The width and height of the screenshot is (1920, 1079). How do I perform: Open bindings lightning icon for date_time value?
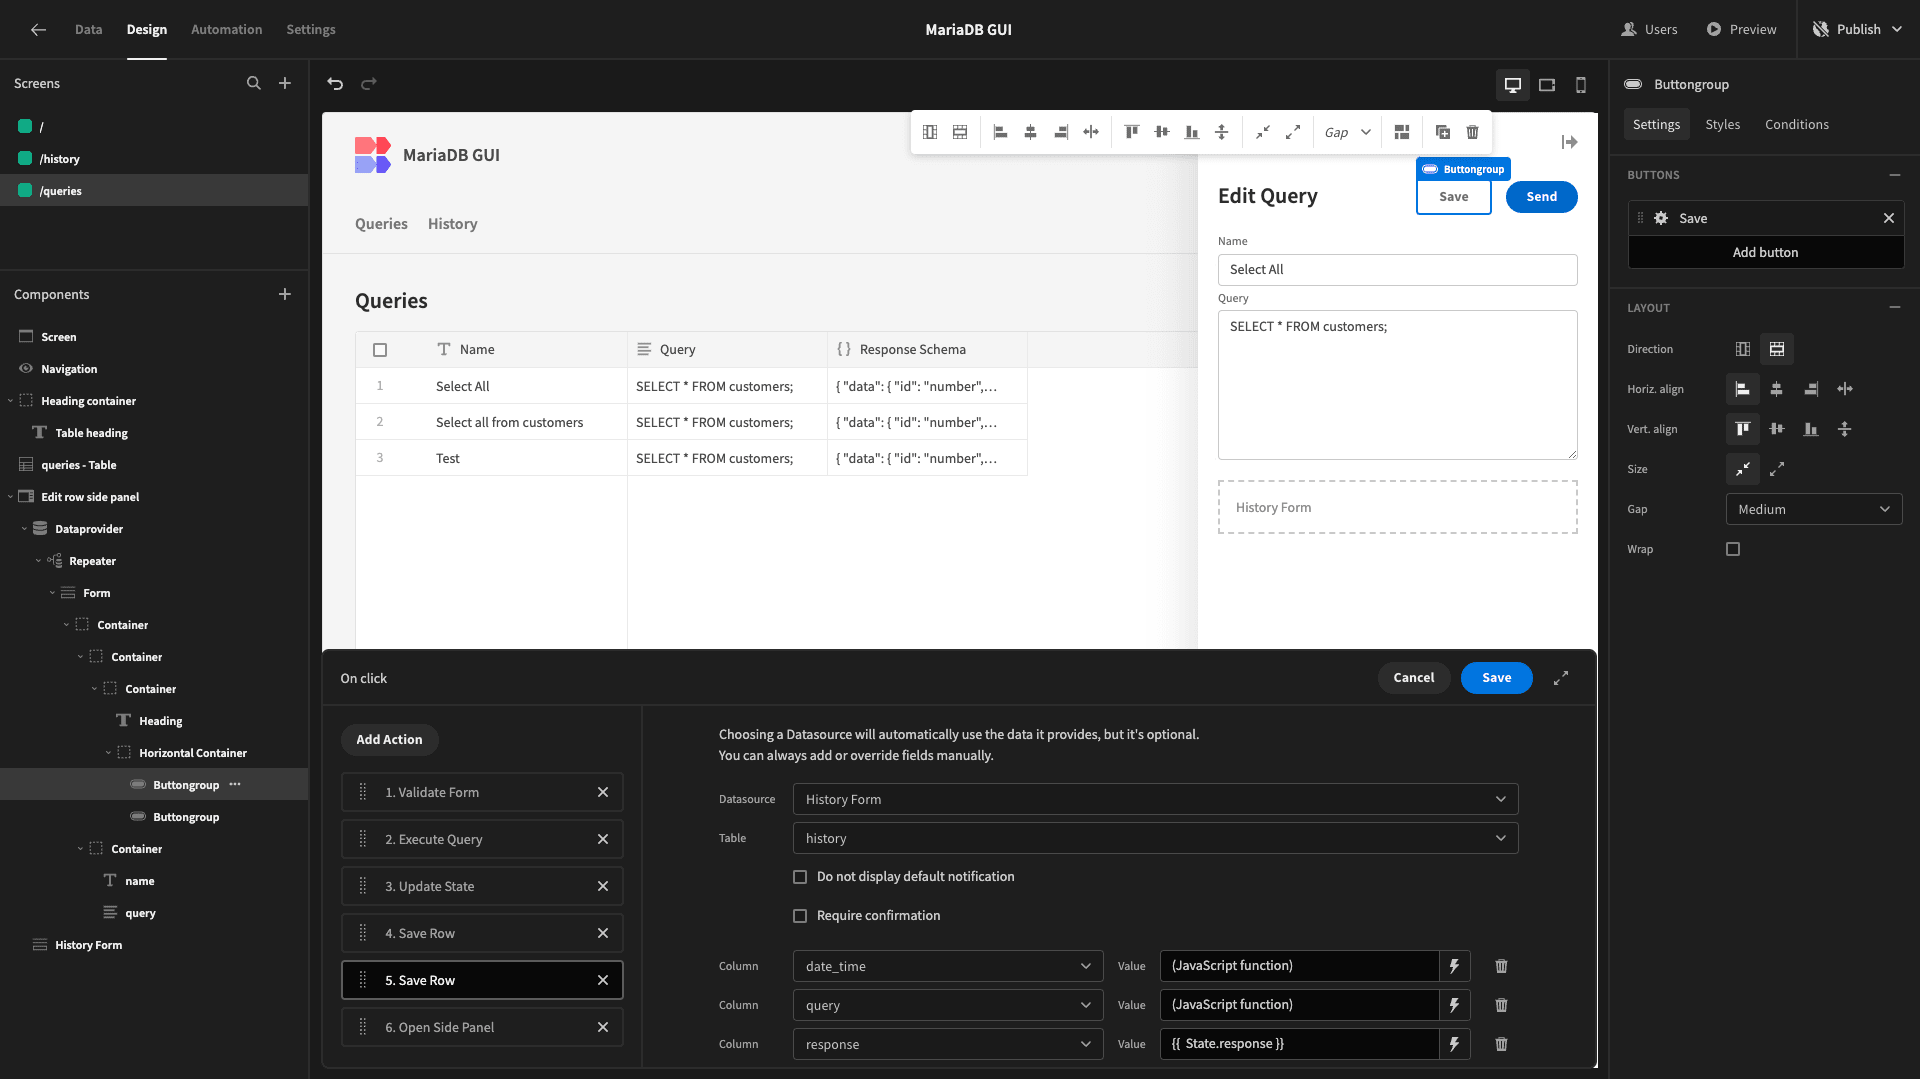1455,966
